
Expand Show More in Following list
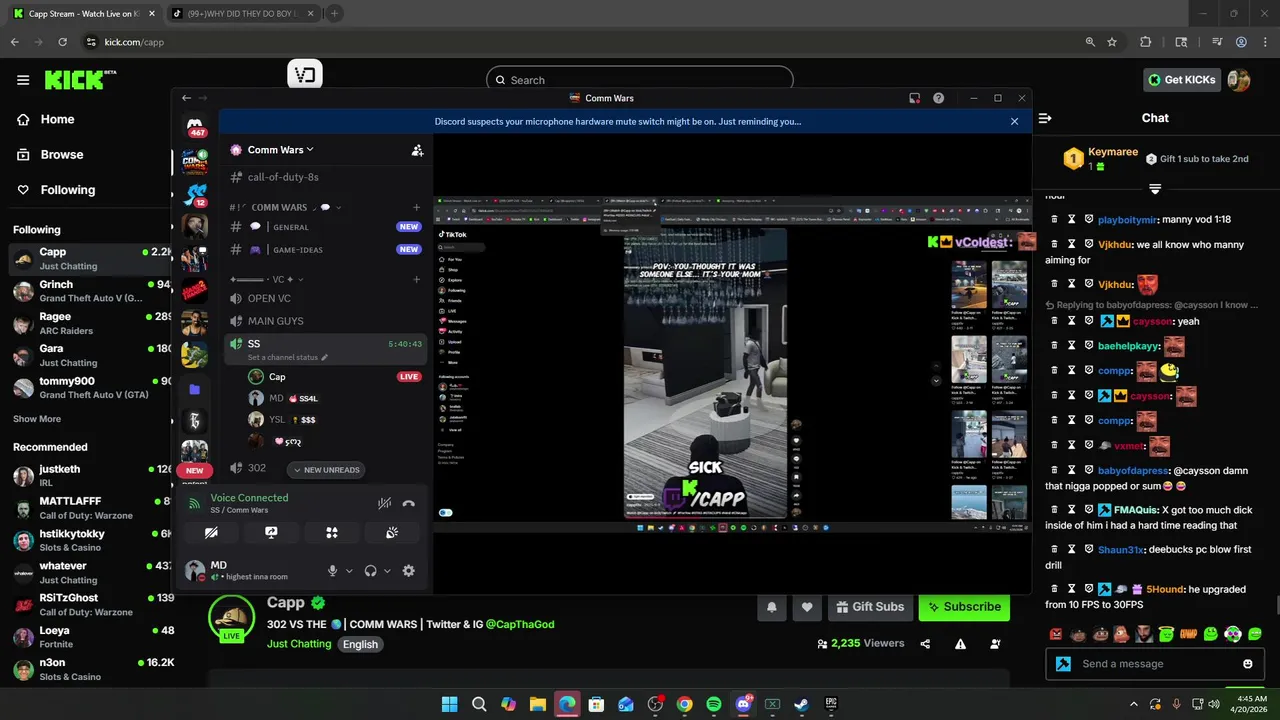(x=37, y=419)
